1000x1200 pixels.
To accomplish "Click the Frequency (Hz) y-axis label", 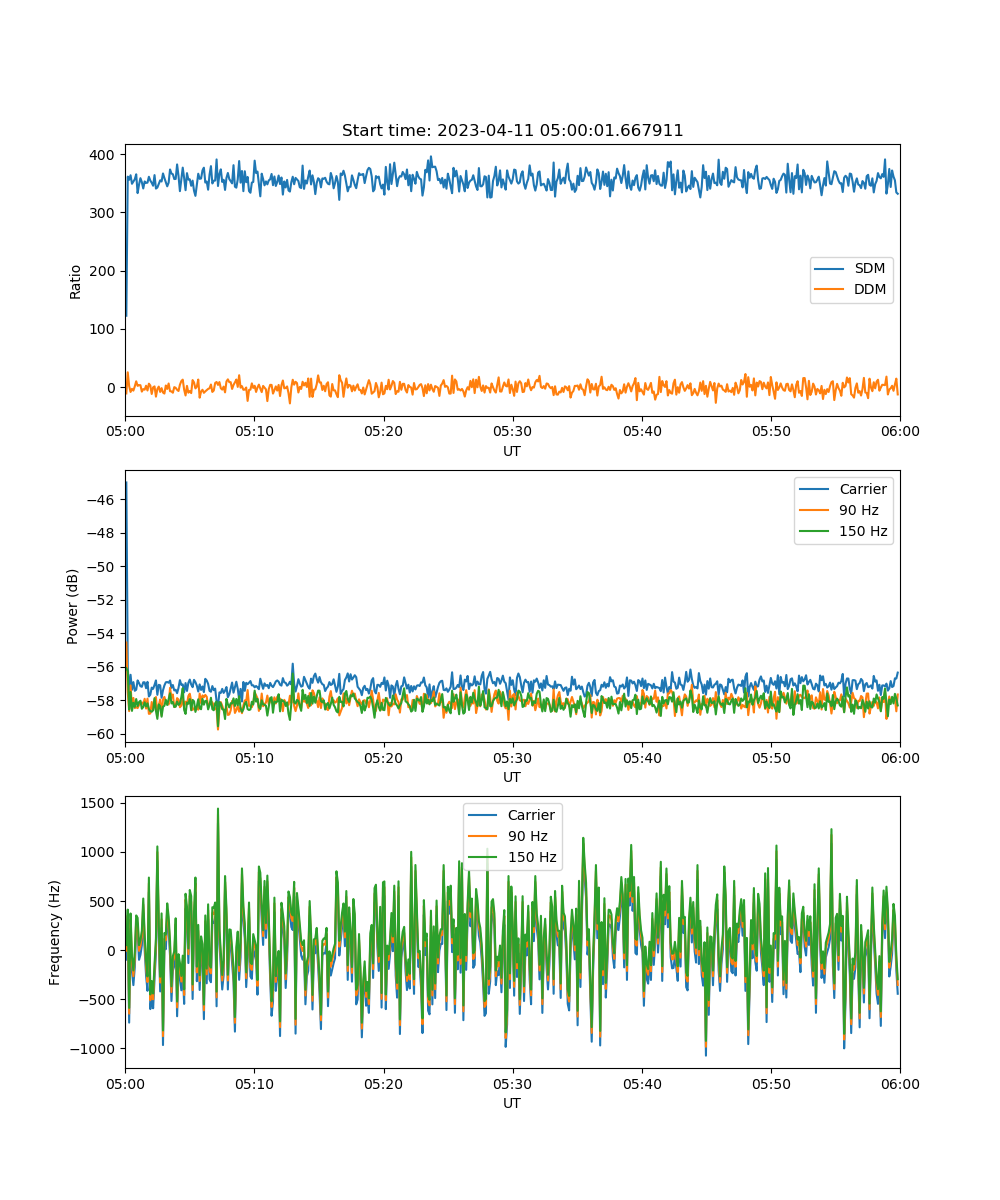I will point(56,932).
